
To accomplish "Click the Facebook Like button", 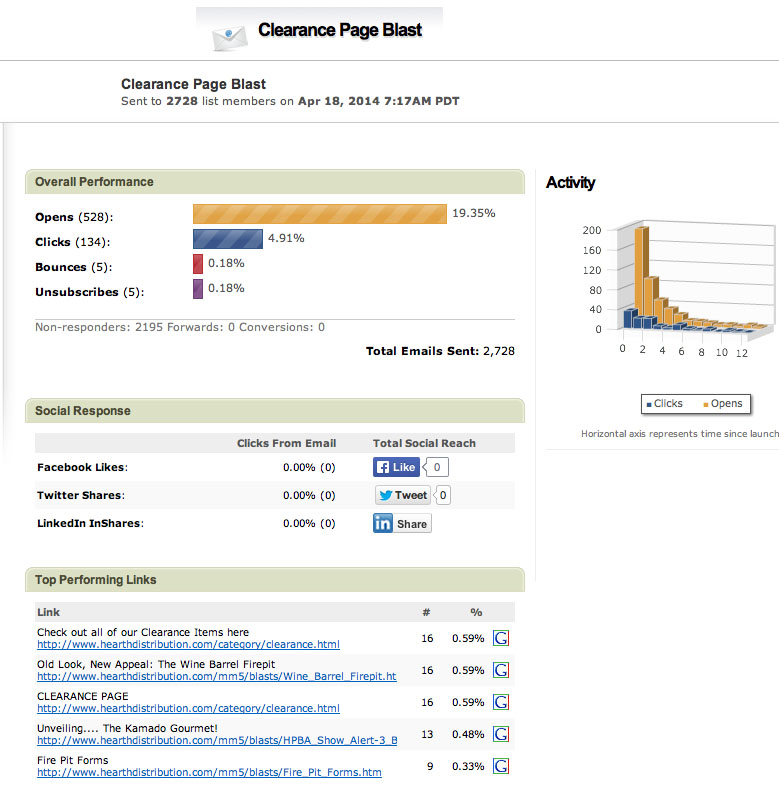I will [x=396, y=467].
